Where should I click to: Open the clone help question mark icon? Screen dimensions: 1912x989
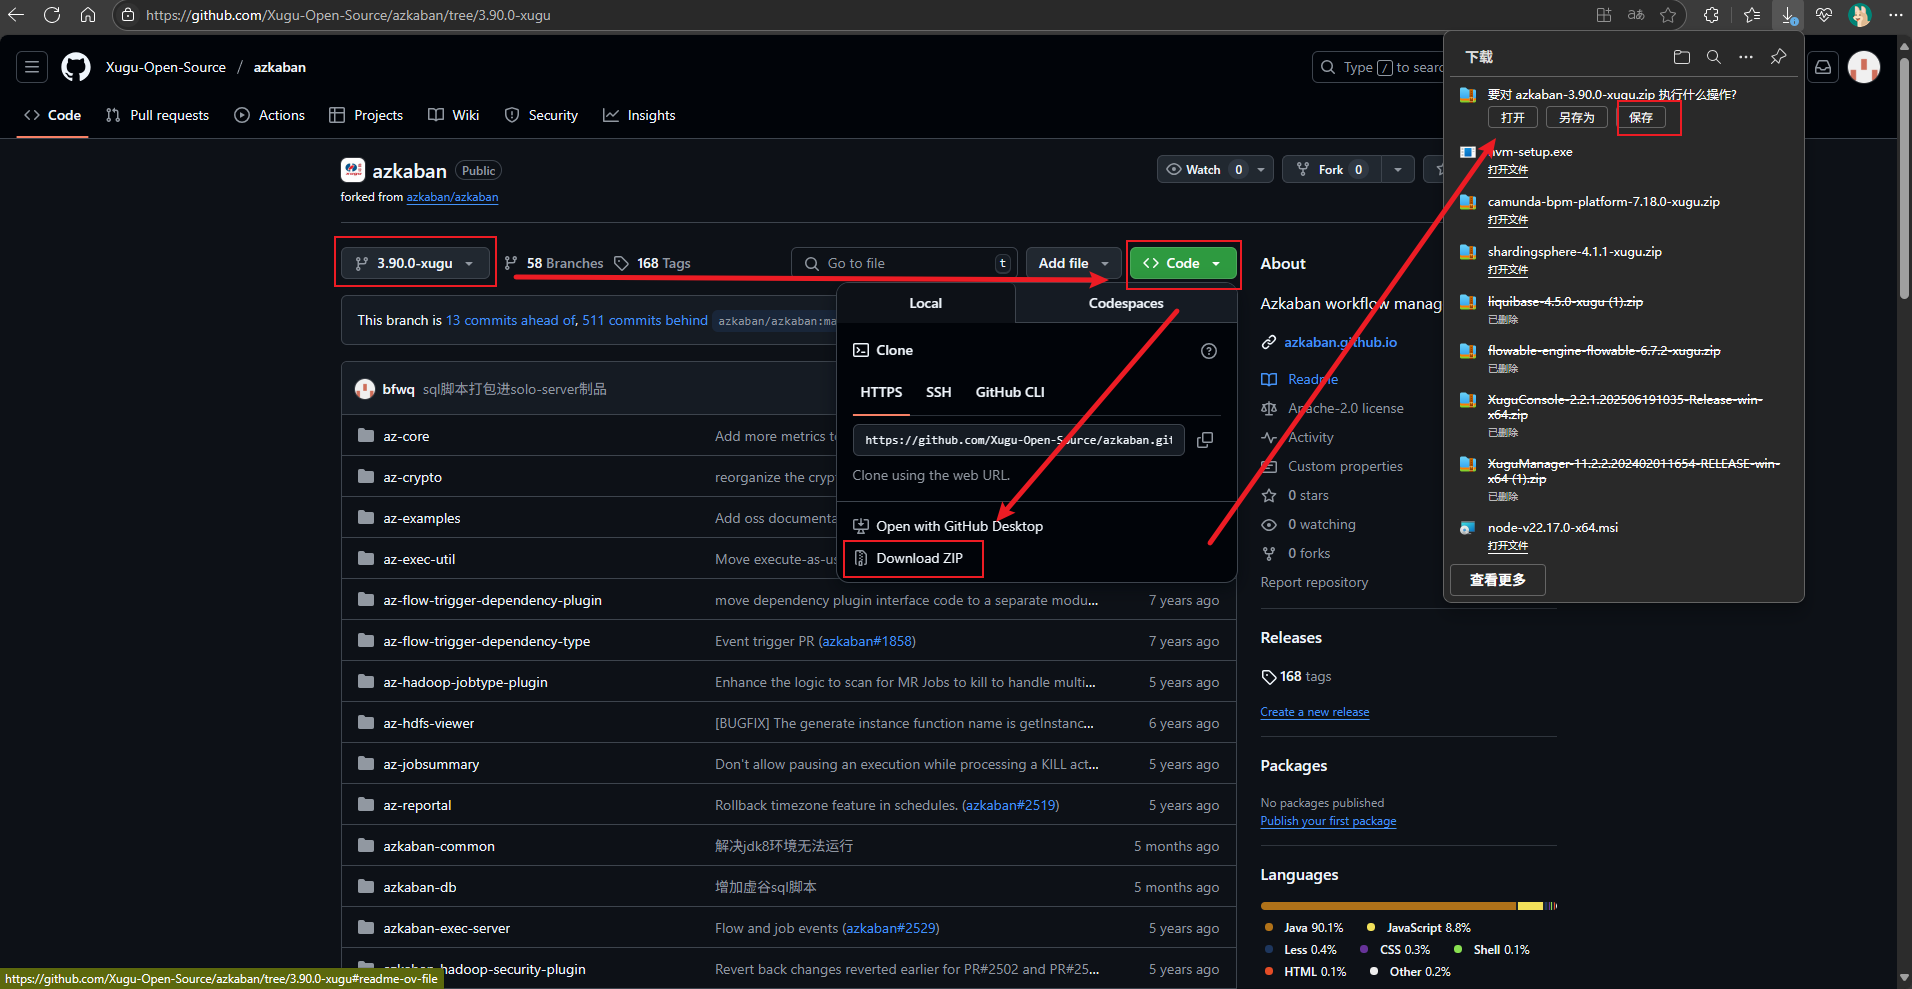(x=1208, y=351)
